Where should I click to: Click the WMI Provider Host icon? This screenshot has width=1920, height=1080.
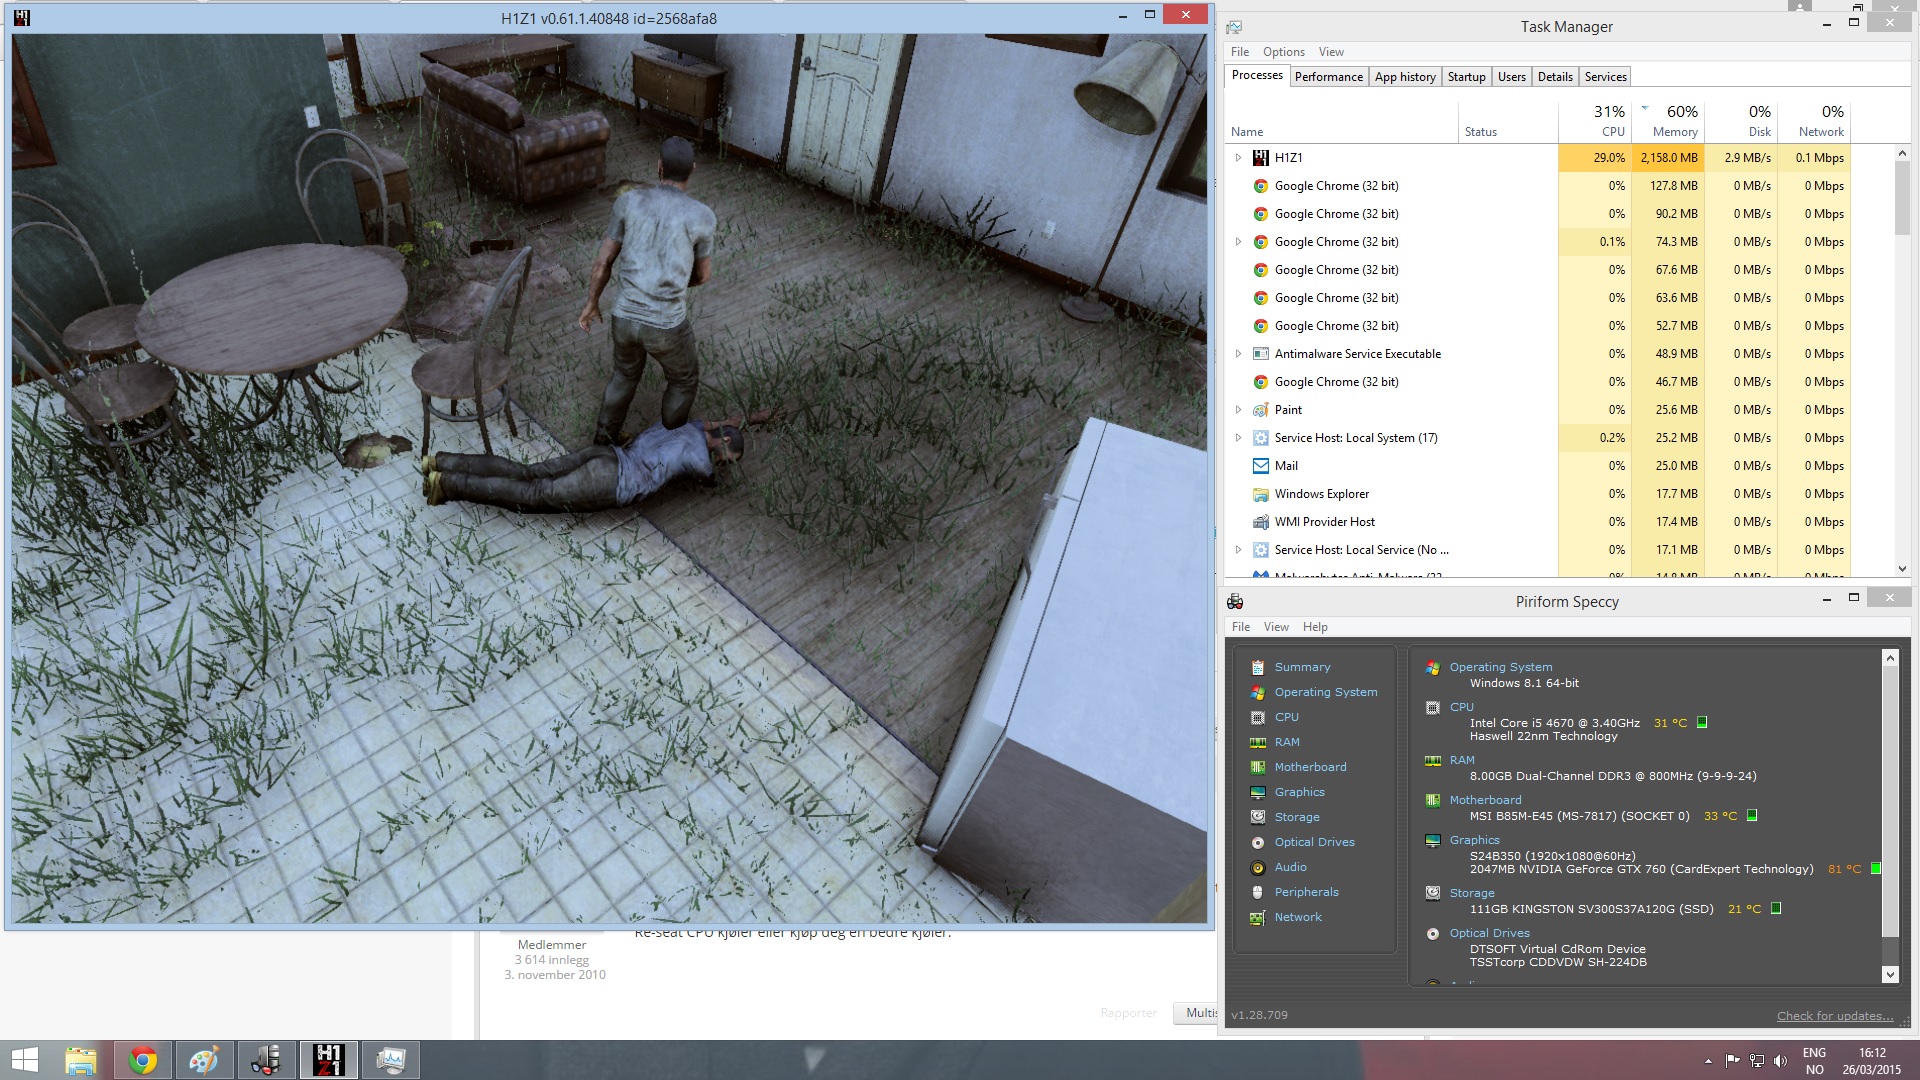click(1261, 522)
